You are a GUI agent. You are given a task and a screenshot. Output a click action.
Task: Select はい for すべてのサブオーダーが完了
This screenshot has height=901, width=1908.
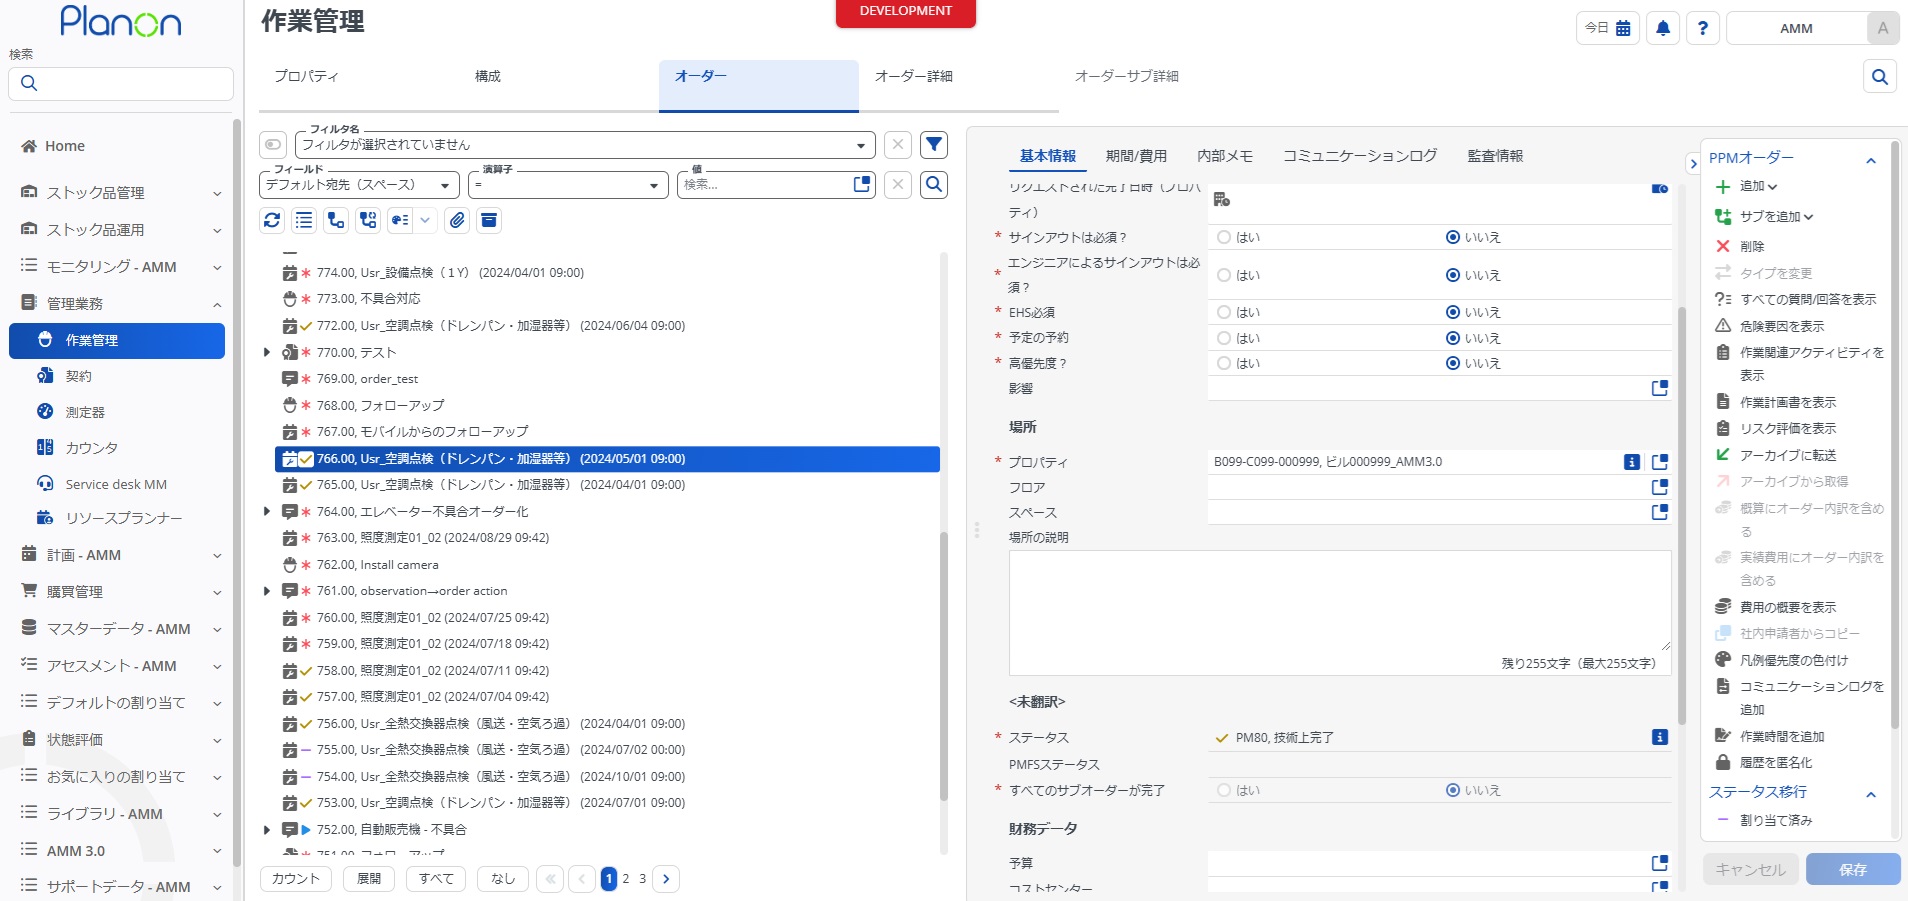1223,789
